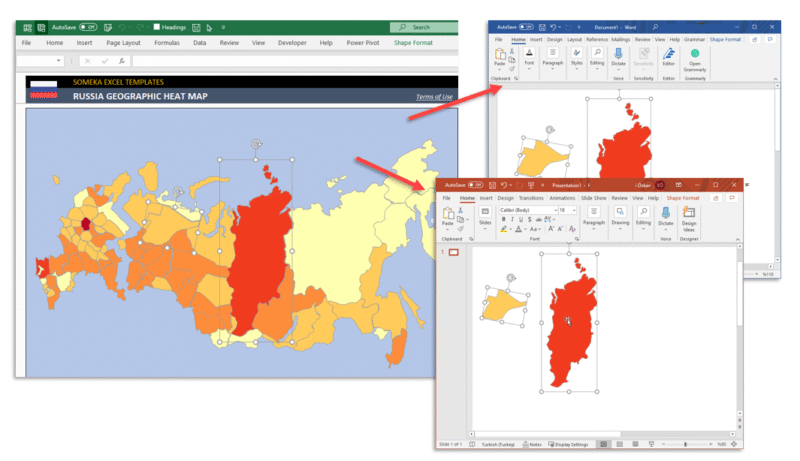This screenshot has height=461, width=800.
Task: Click Cut in the PowerPoint ribbon
Action: [x=460, y=210]
